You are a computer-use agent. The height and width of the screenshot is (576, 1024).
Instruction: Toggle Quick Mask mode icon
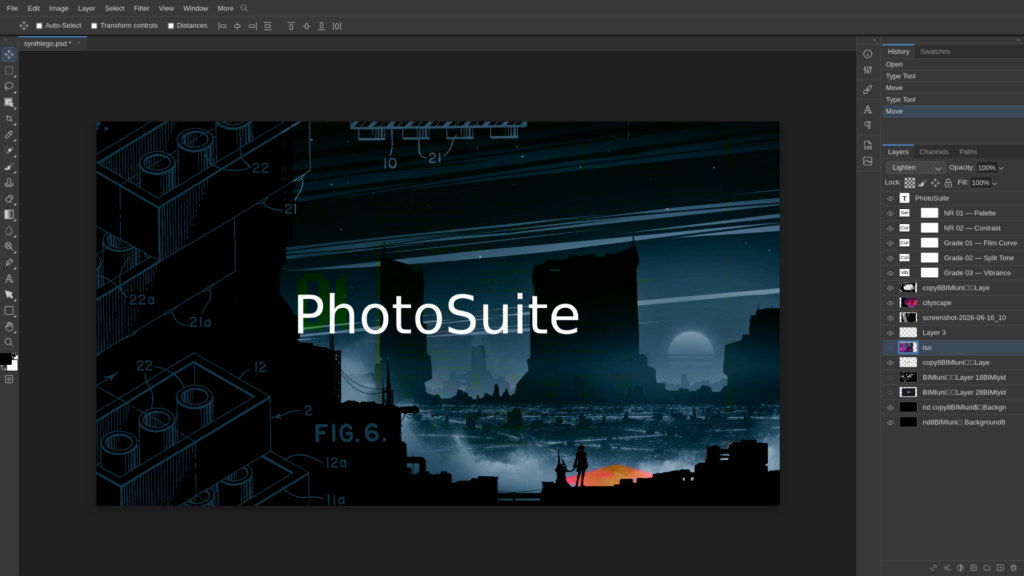(x=9, y=379)
